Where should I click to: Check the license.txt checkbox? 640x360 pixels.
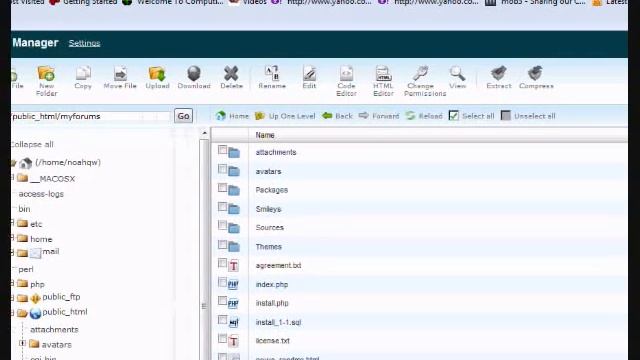coord(222,338)
